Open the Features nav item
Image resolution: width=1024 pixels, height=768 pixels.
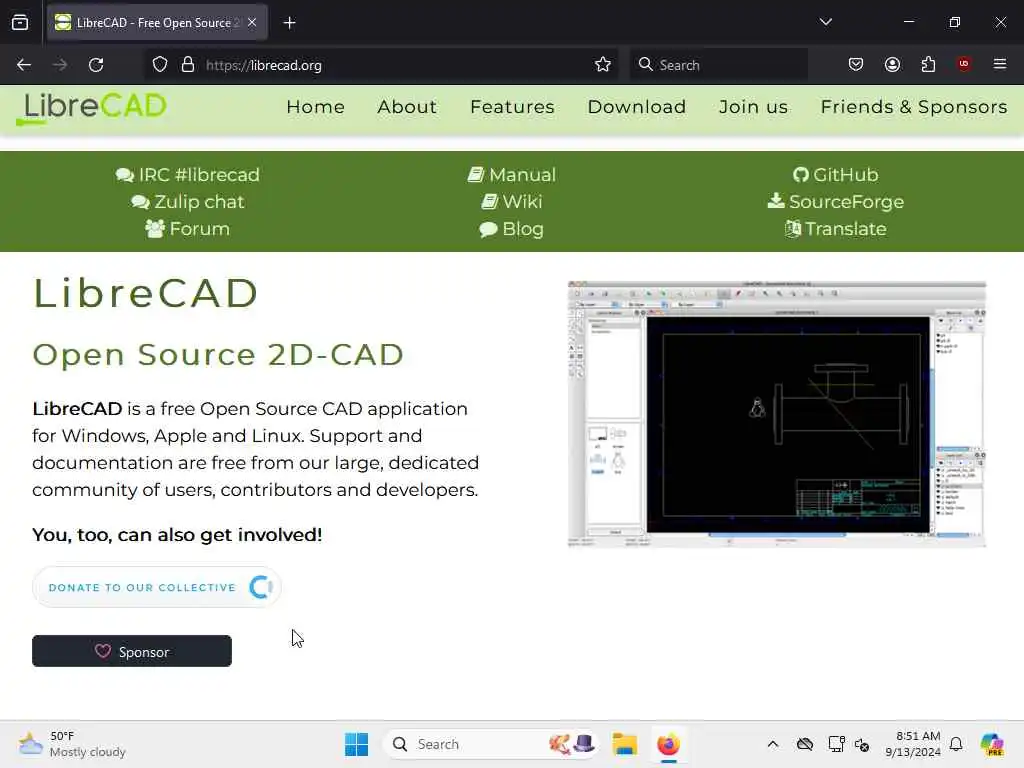click(x=512, y=106)
